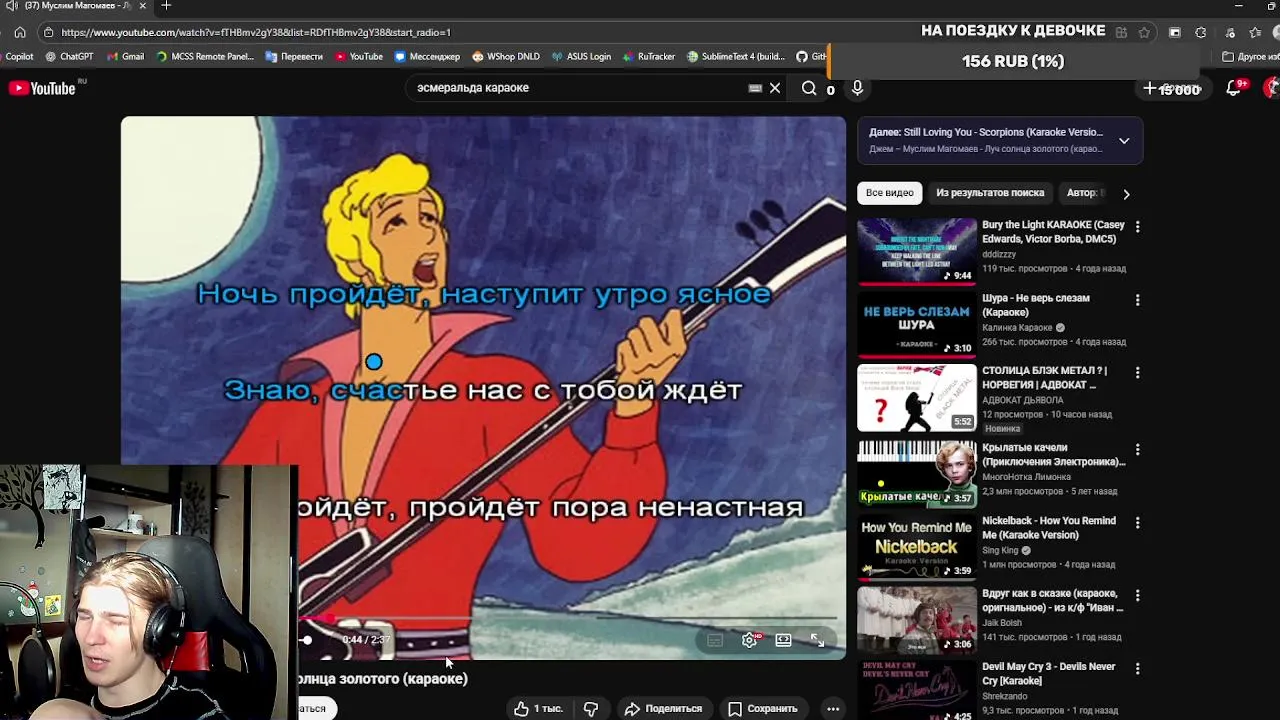This screenshot has width=1280, height=720.
Task: Add page to favorites star
Action: tap(1144, 32)
